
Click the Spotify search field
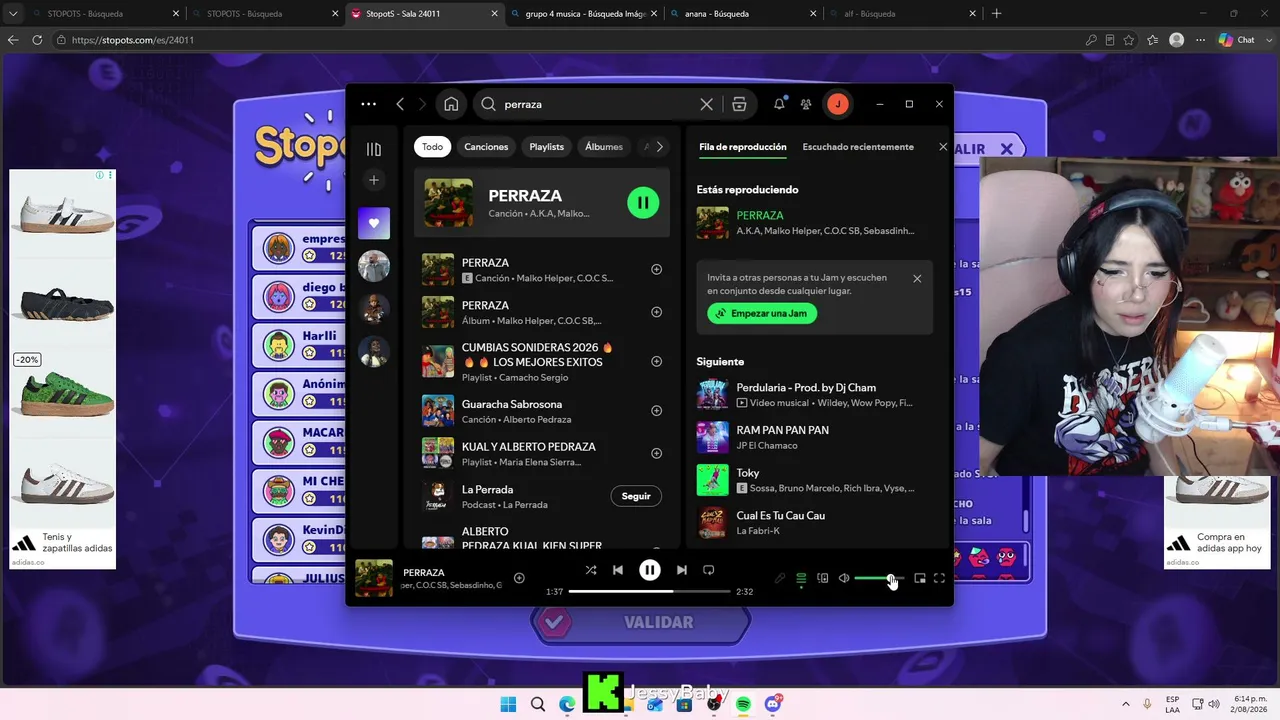pos(598,104)
